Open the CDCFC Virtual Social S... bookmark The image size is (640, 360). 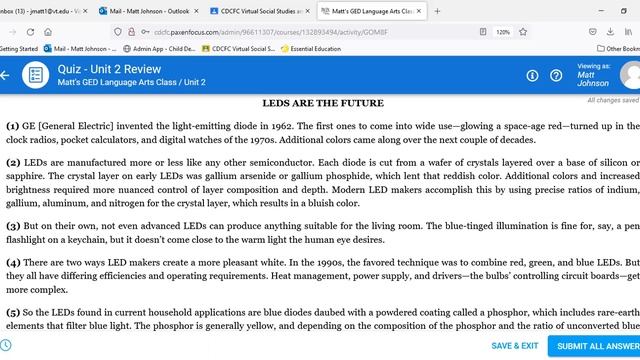click(x=239, y=49)
